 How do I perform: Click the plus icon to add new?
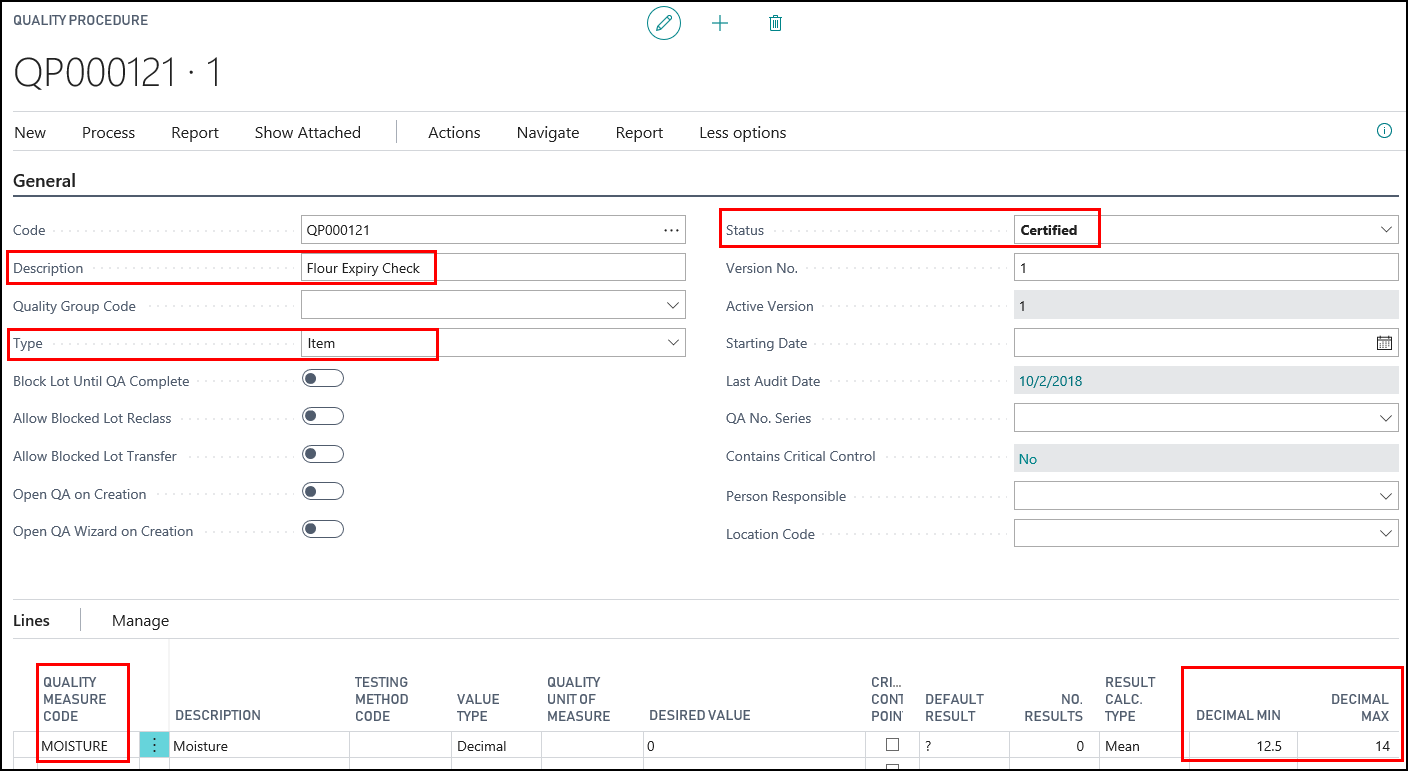point(719,23)
